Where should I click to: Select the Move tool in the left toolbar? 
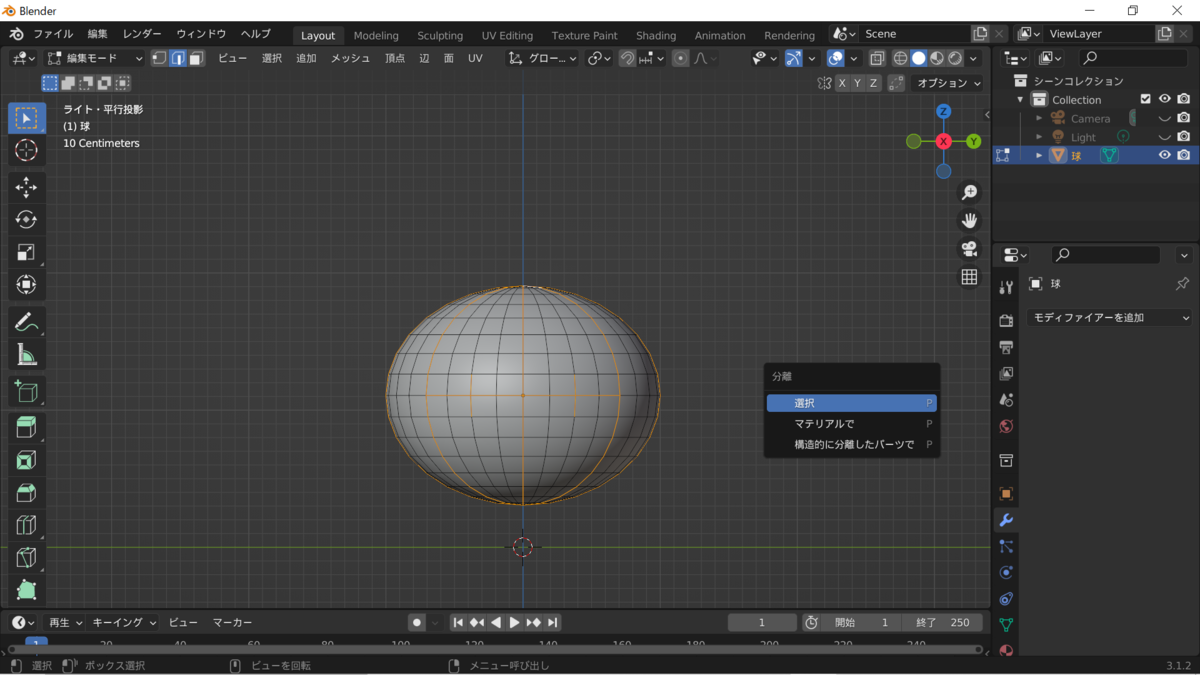27,187
